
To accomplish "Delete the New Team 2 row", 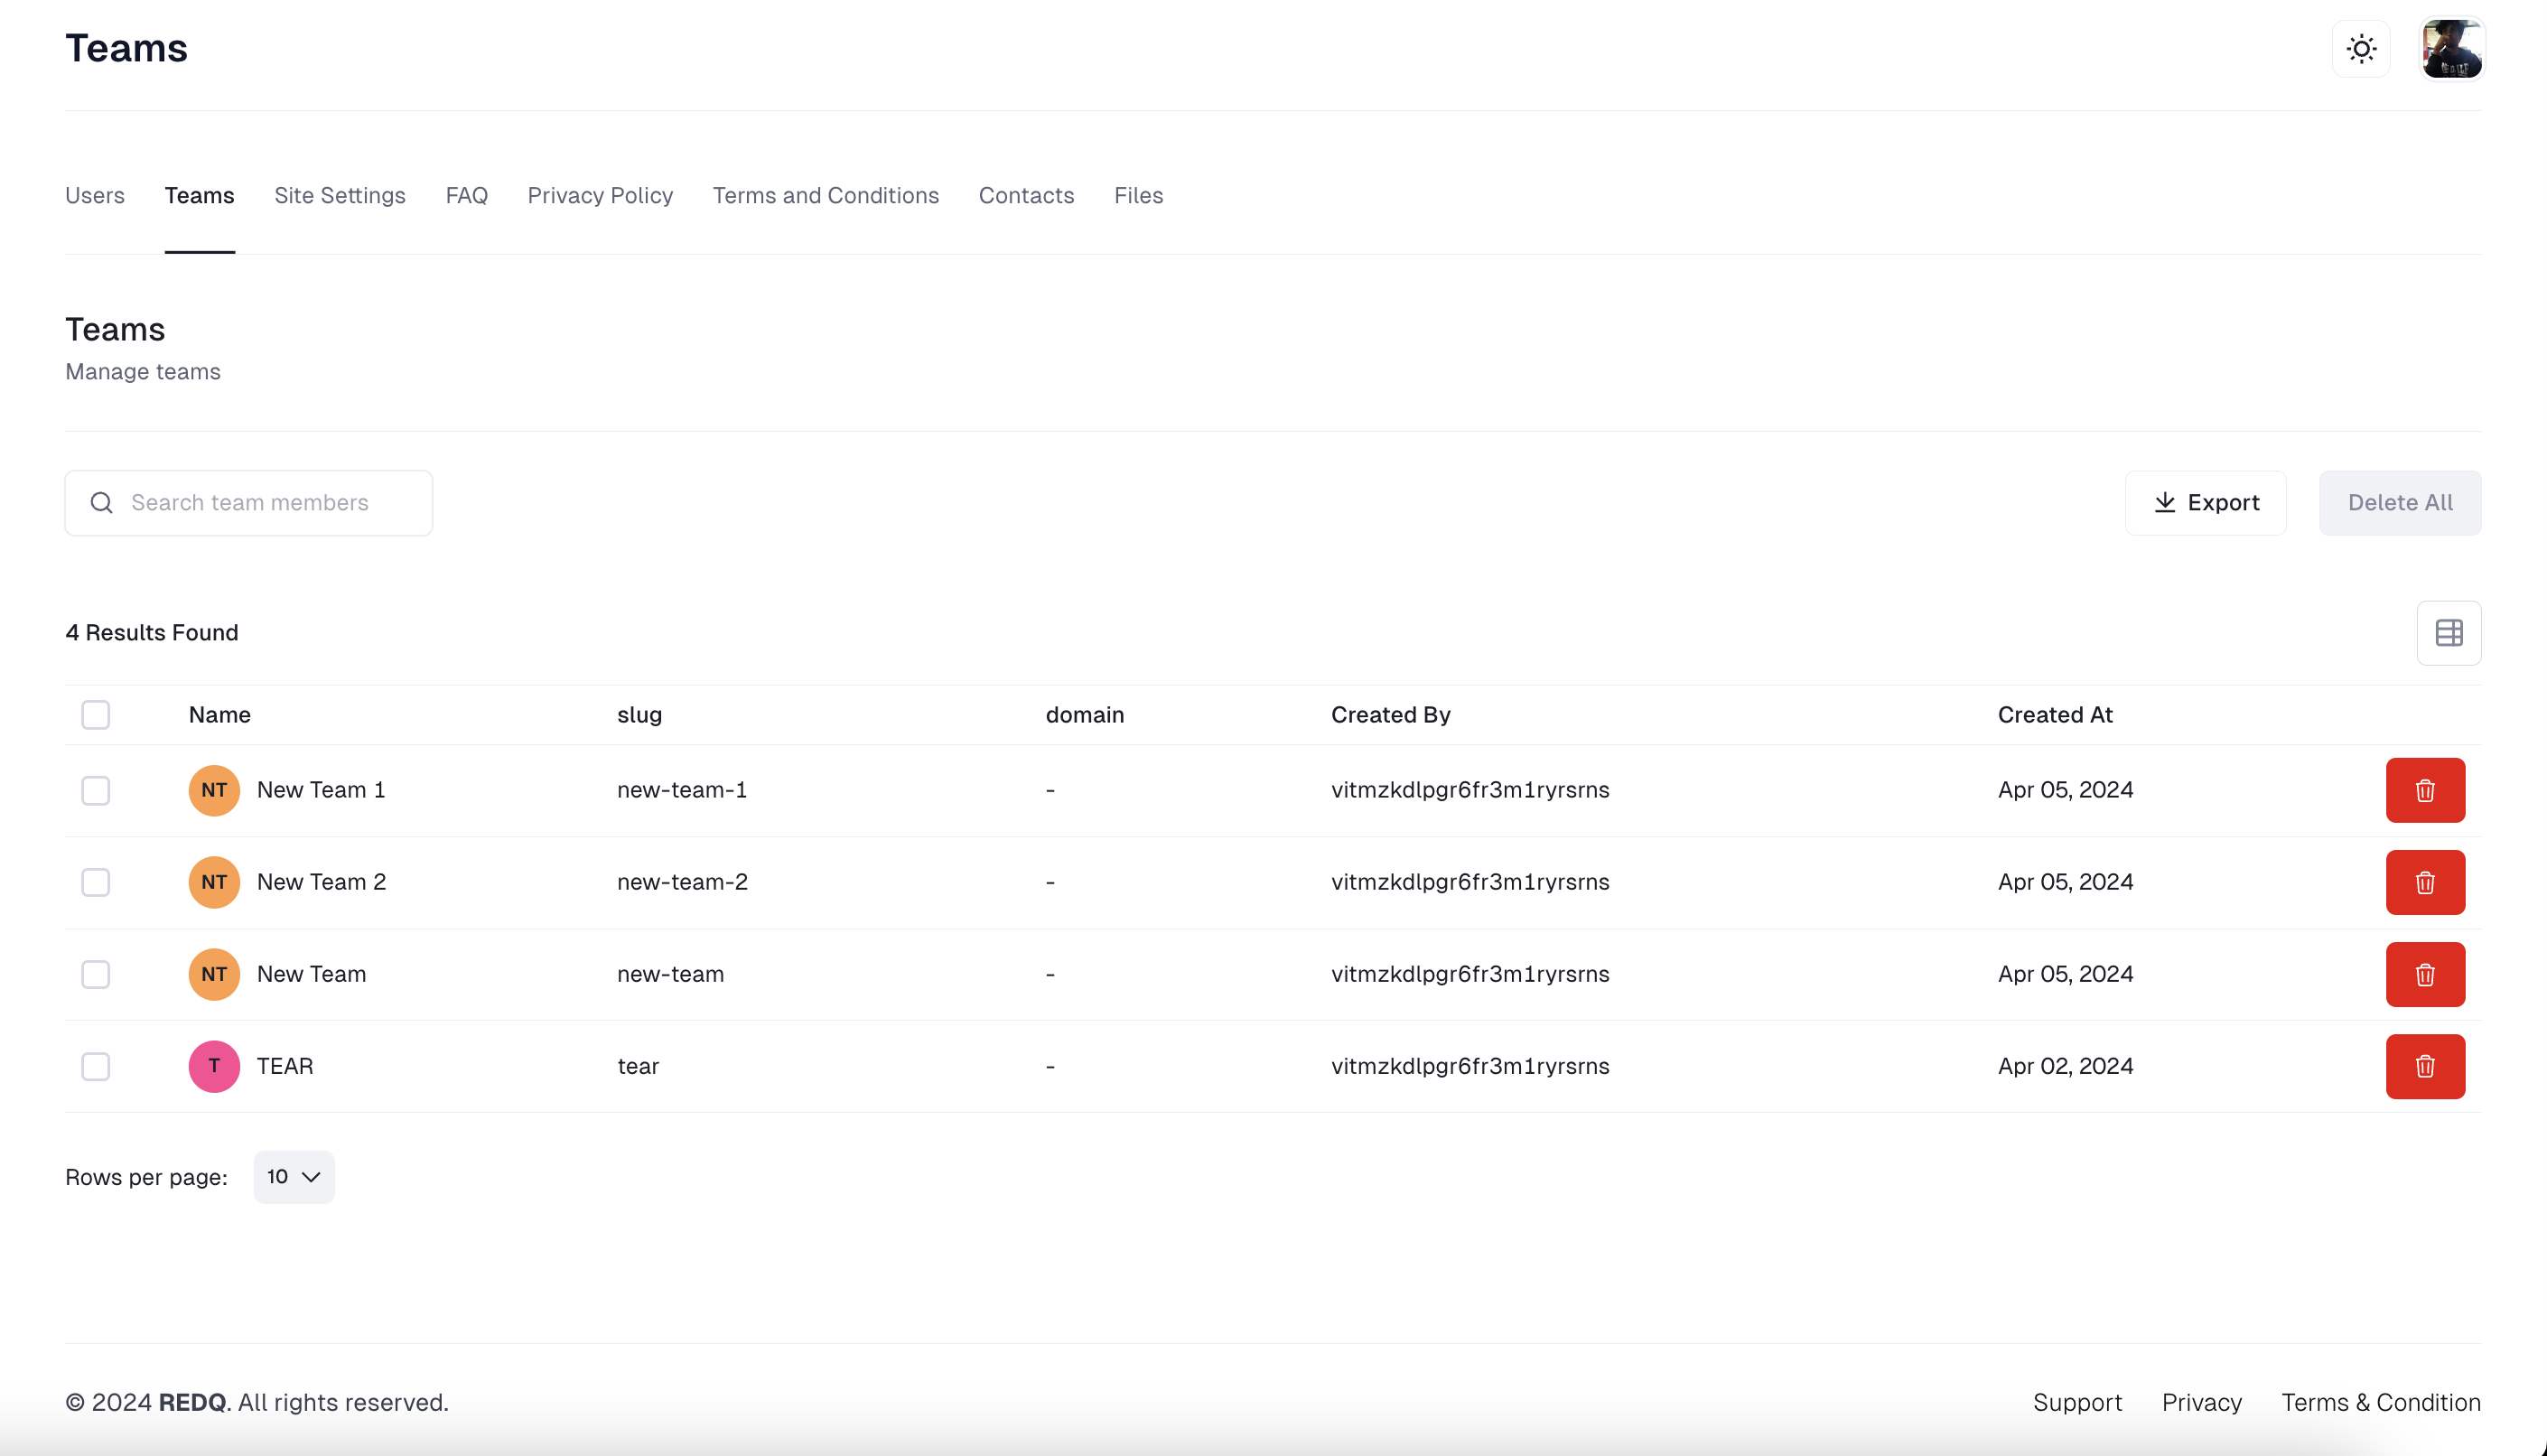I will point(2425,882).
